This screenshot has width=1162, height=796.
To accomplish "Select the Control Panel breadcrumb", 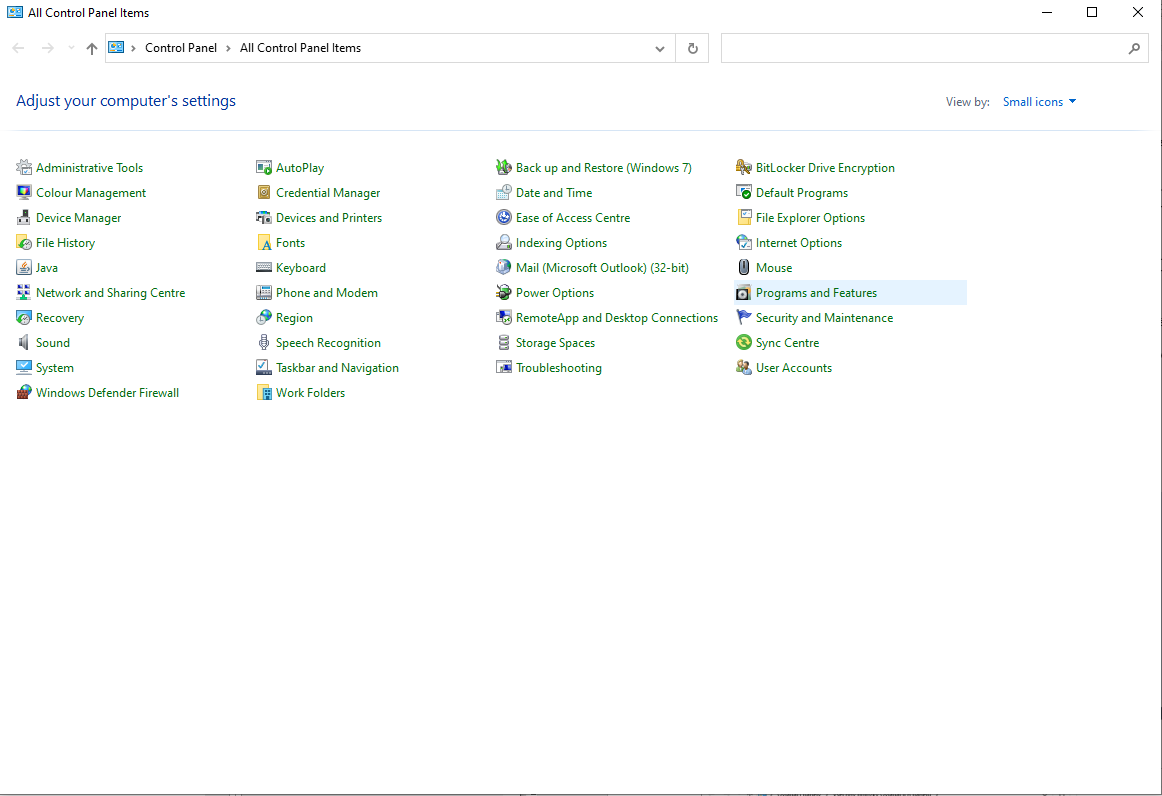I will [x=181, y=47].
